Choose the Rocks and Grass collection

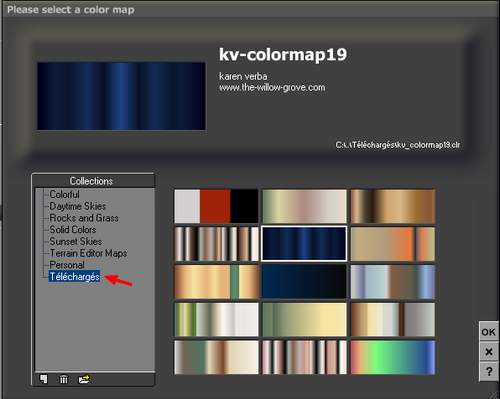84,218
